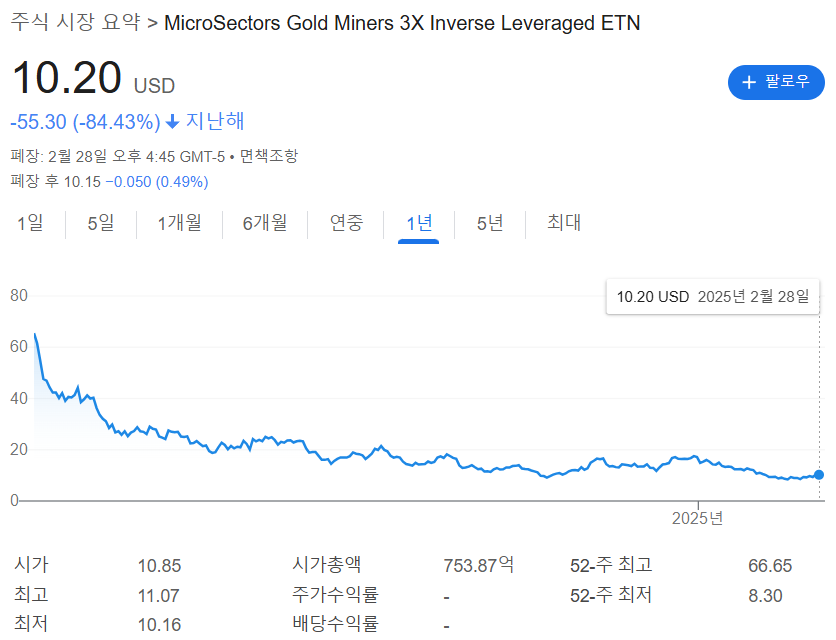Image resolution: width=836 pixels, height=640 pixels.
Task: Click the after-hours price 10.15
Action: click(x=82, y=182)
